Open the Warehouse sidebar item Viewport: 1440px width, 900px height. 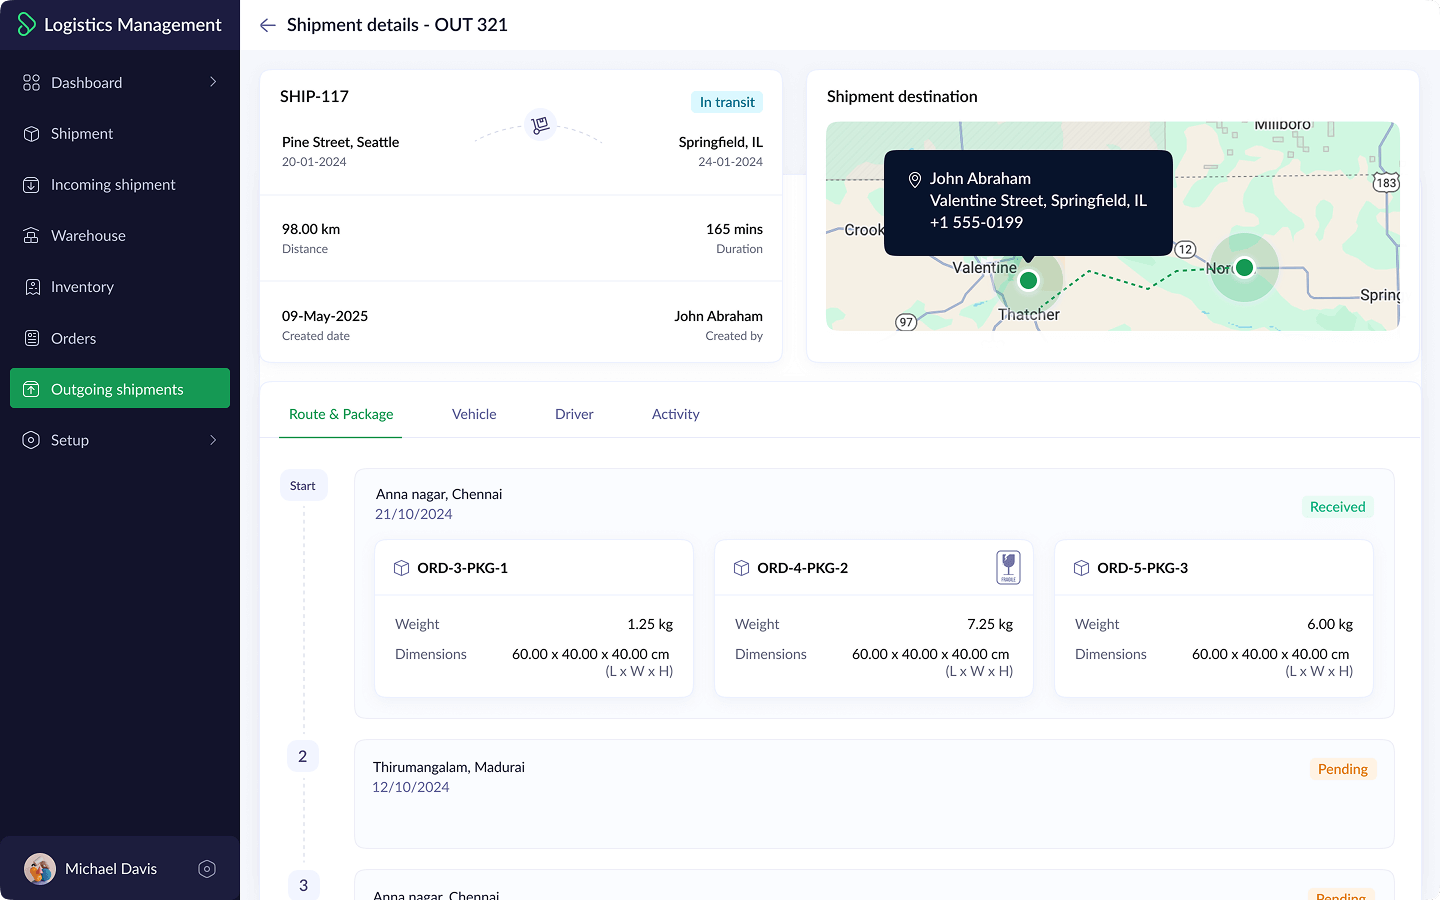88,236
